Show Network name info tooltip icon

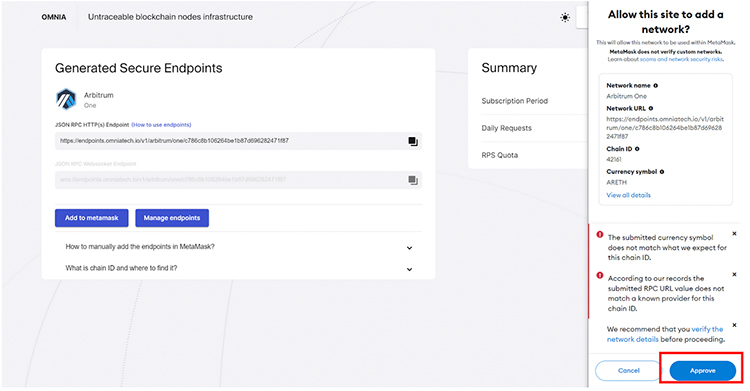coord(655,86)
